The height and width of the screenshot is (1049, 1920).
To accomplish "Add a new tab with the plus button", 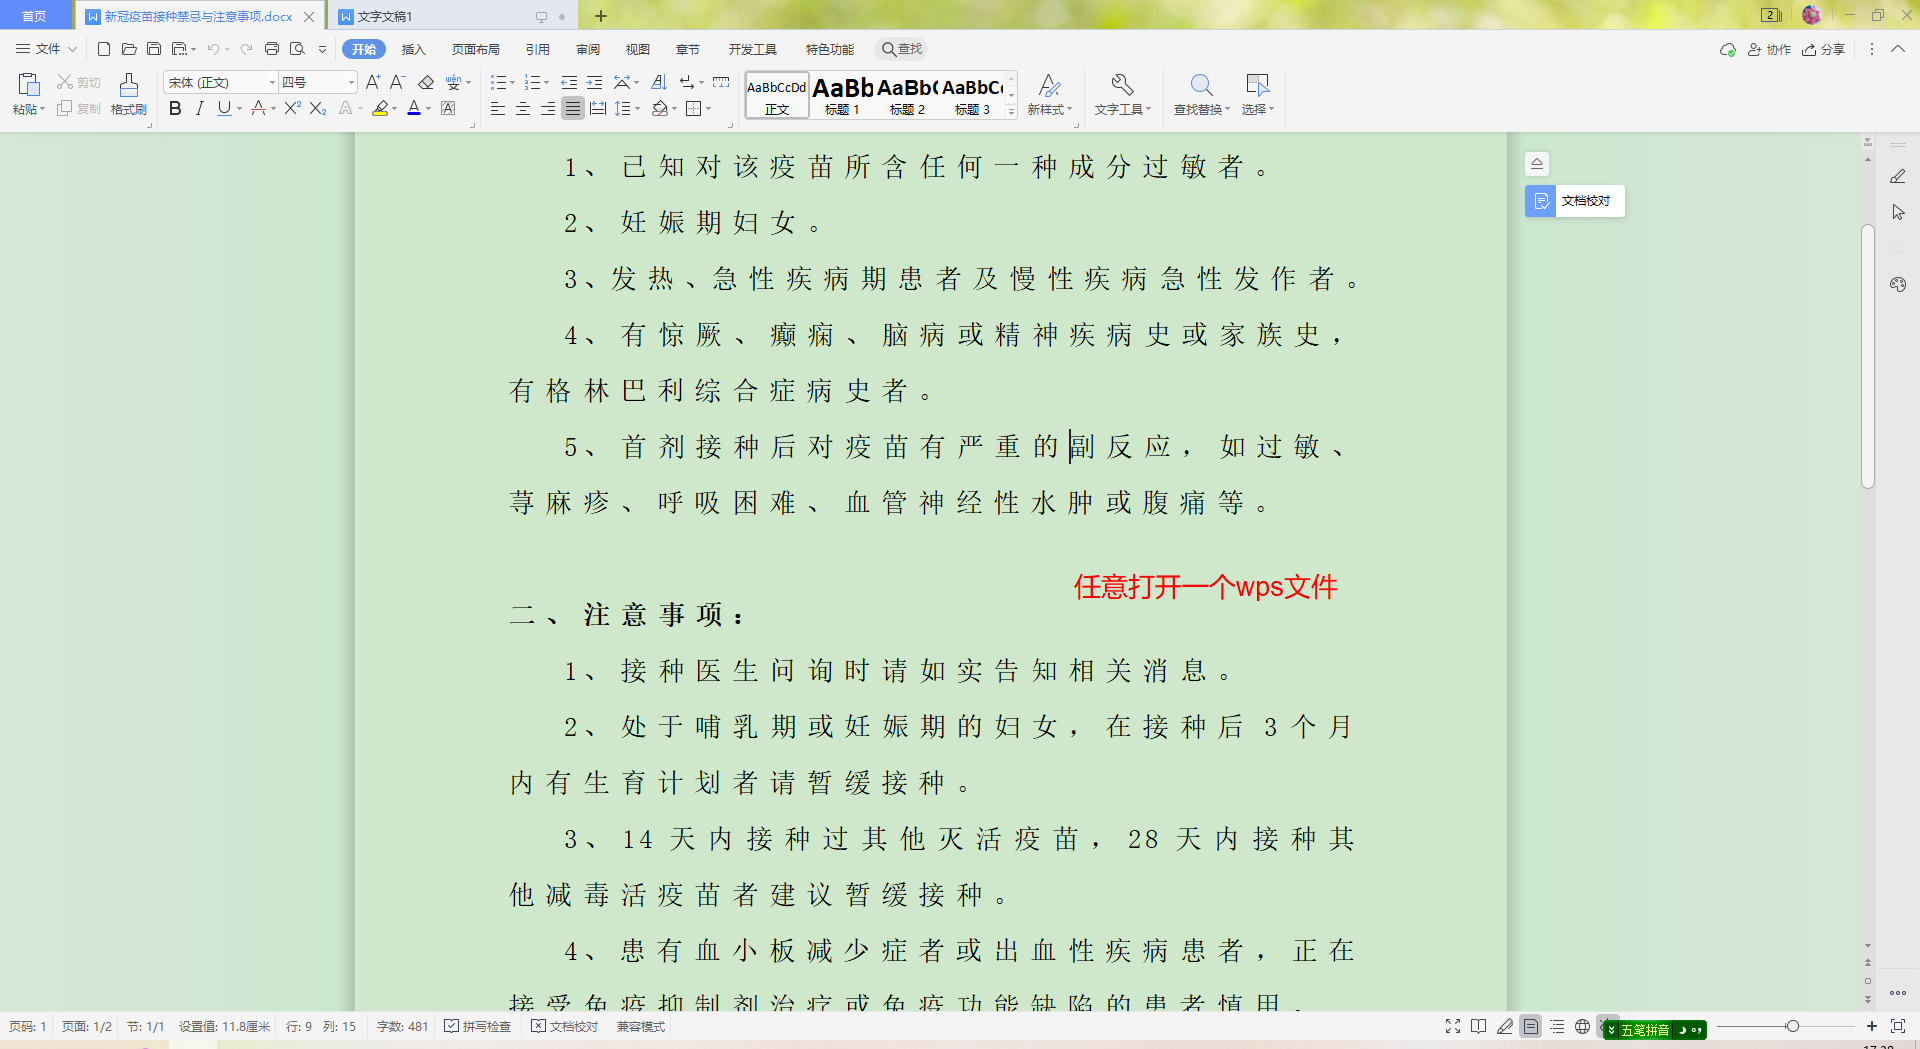I will 600,16.
